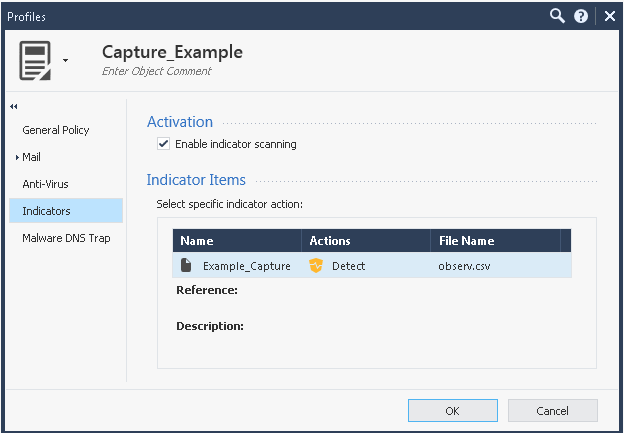Open the General Policy section
Viewport: 624px width, 433px height.
pyautogui.click(x=56, y=130)
